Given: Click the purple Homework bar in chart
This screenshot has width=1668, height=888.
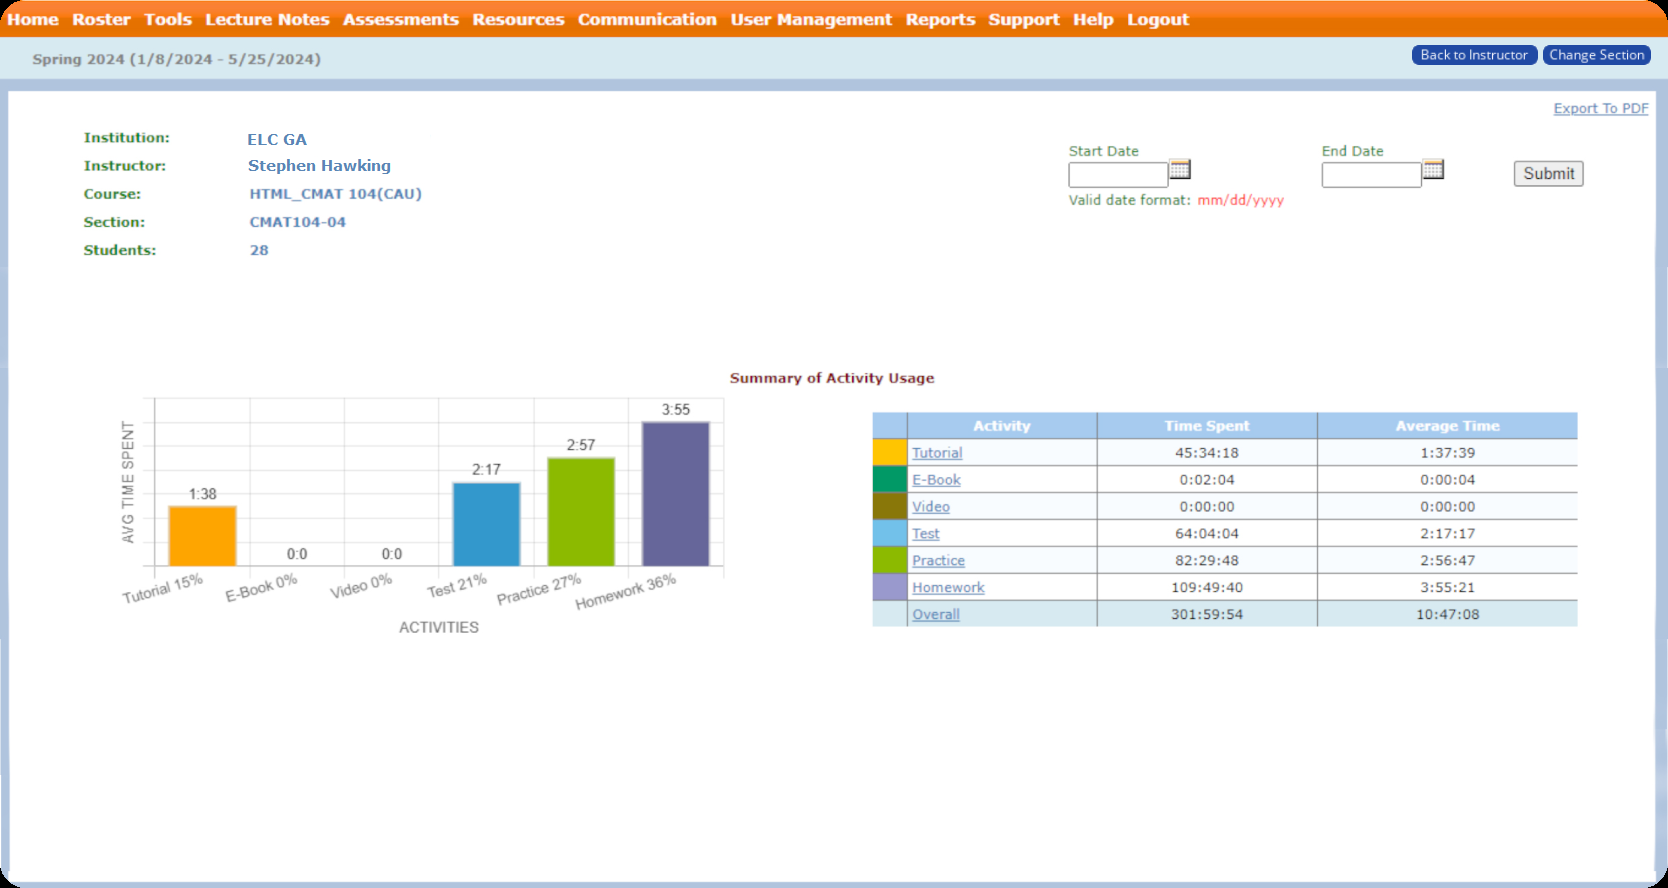Looking at the screenshot, I should 676,494.
